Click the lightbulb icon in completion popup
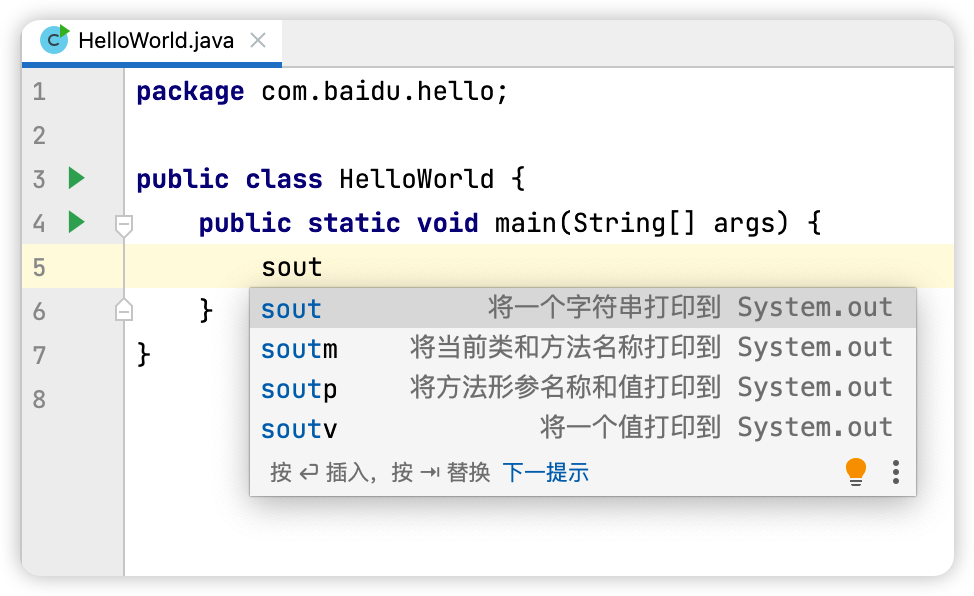 (x=856, y=471)
